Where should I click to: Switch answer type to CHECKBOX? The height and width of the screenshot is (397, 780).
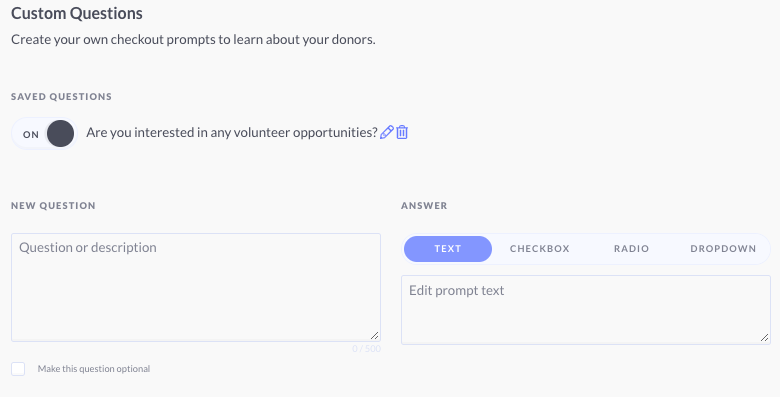tap(540, 249)
